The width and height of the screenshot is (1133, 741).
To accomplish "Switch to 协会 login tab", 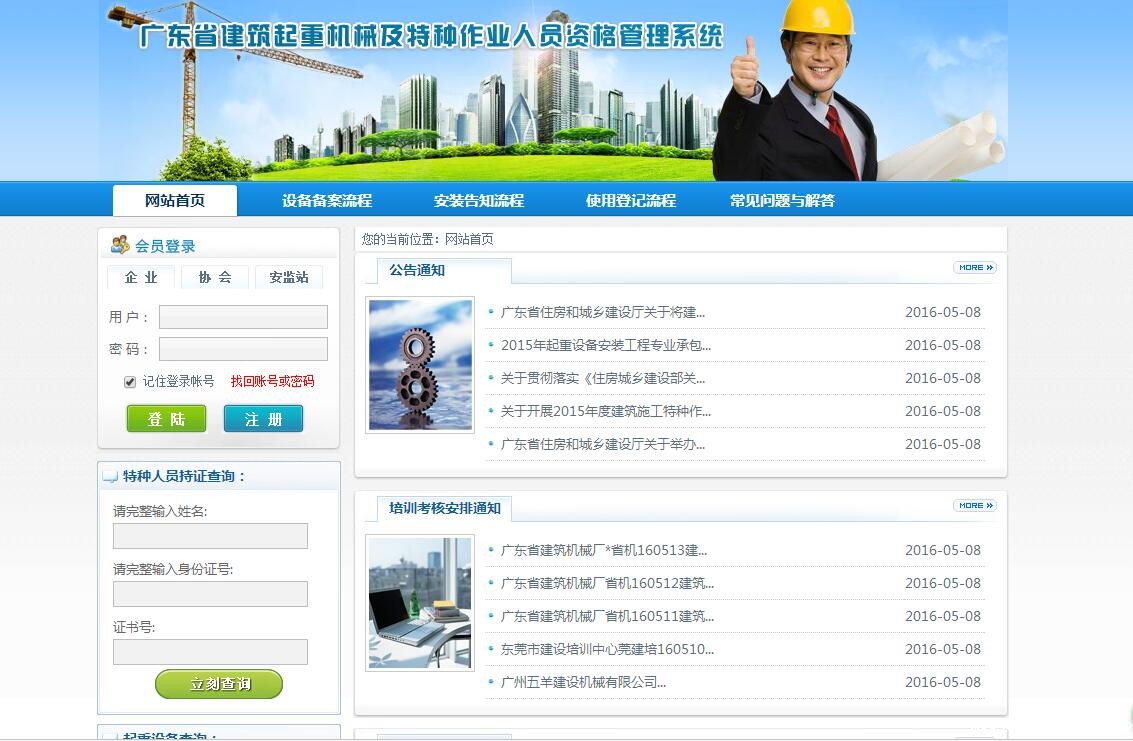I will tap(215, 277).
